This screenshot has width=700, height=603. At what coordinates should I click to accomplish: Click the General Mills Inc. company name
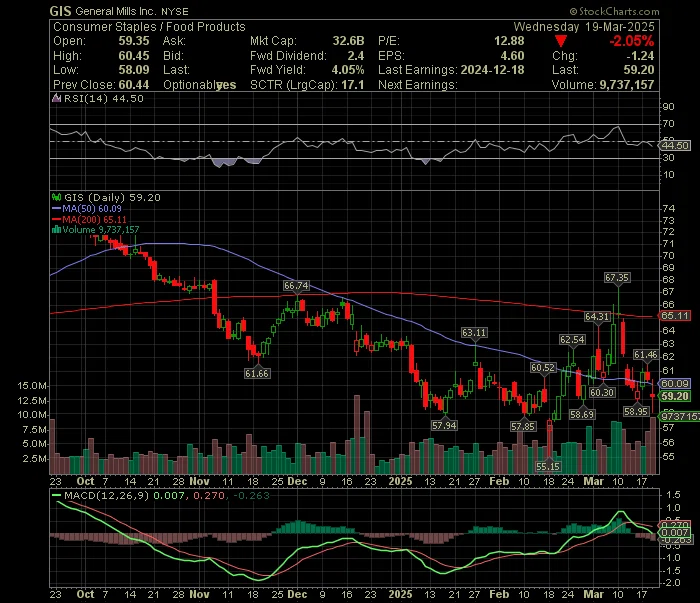pyautogui.click(x=116, y=11)
